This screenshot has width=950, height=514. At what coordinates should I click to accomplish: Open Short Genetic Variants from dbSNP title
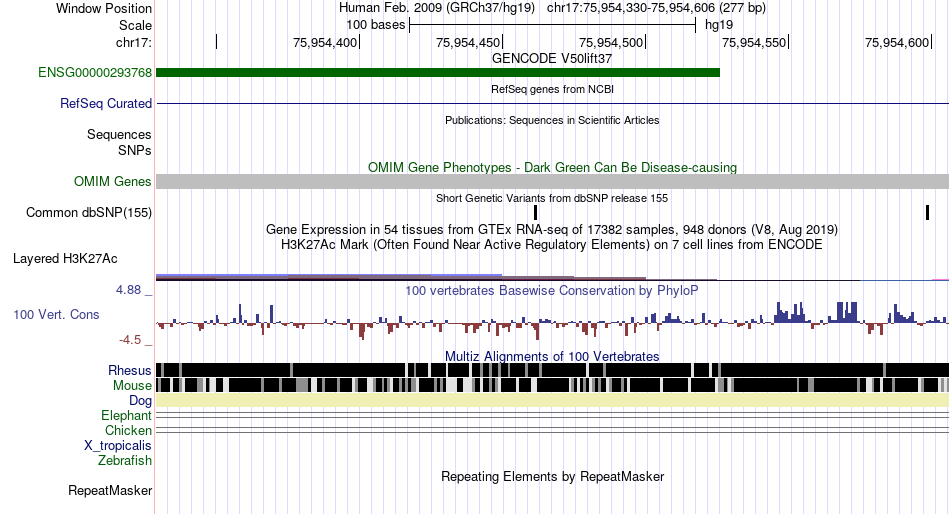[x=552, y=198]
